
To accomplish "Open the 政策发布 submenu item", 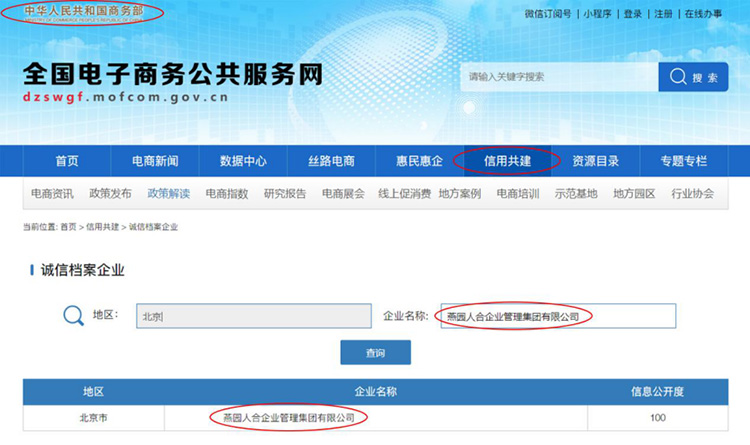I will point(110,194).
